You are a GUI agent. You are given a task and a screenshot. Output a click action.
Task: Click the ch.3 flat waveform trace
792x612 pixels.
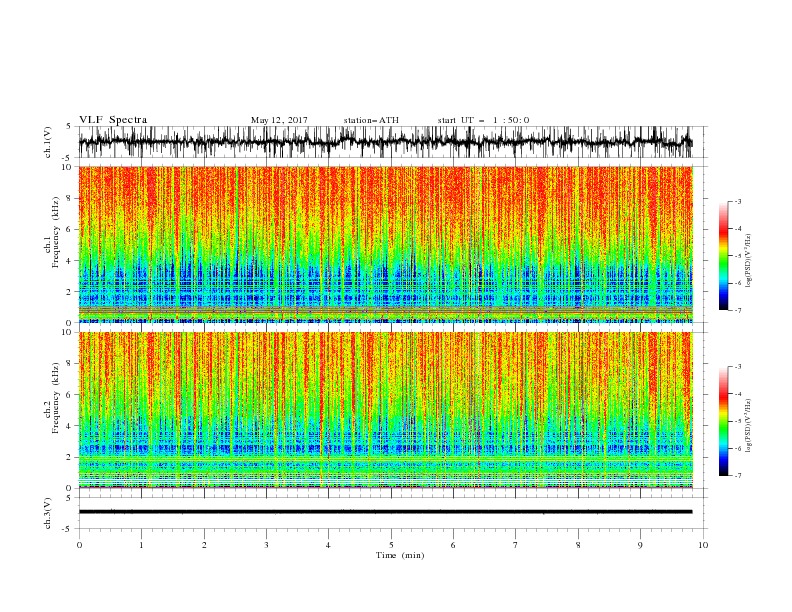[386, 512]
